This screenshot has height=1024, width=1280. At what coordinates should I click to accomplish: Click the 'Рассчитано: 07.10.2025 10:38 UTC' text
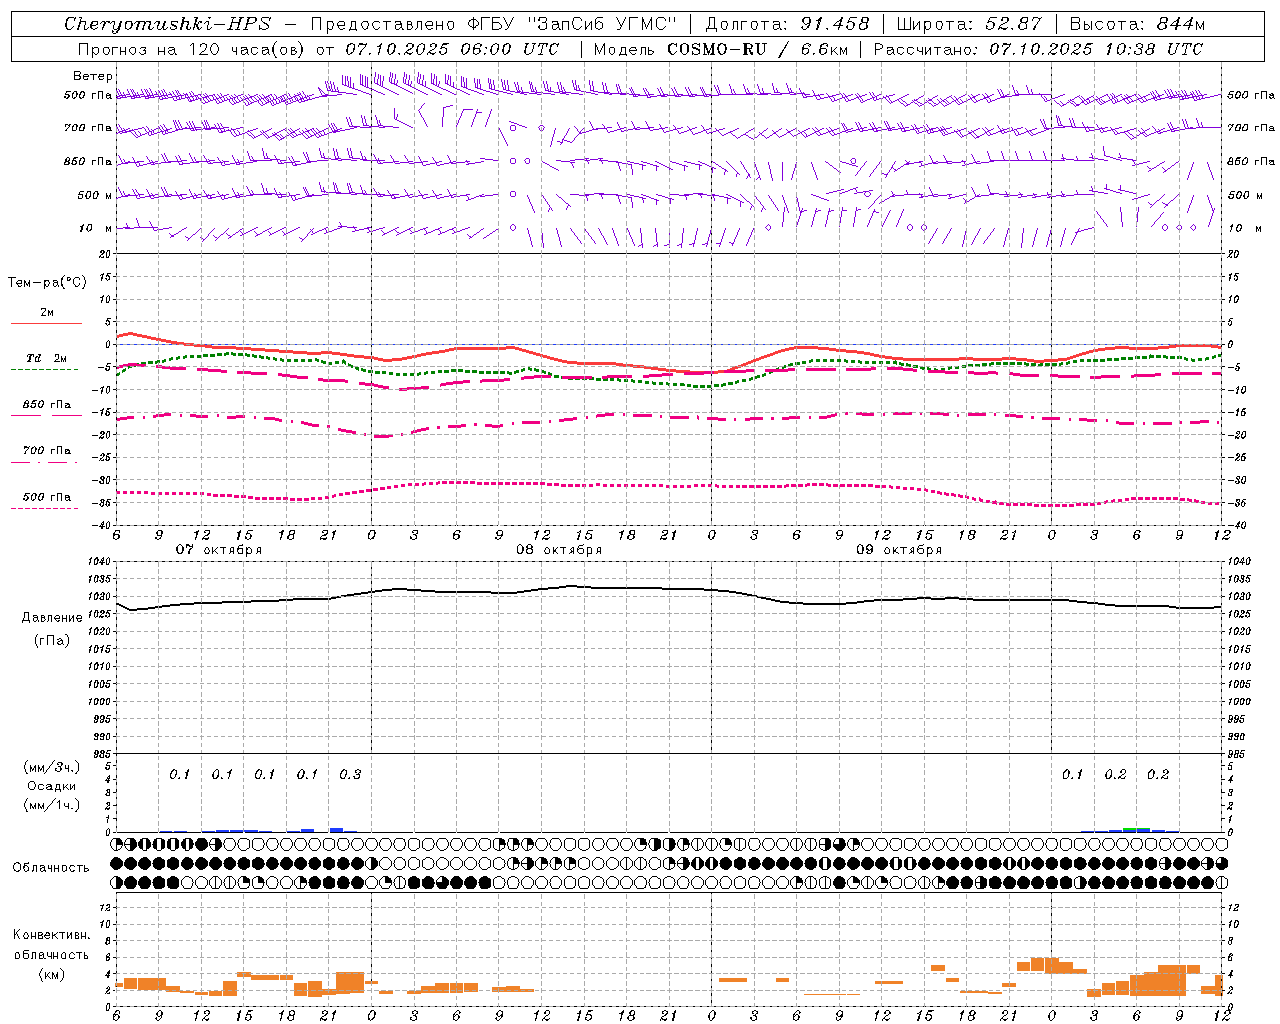(x=1038, y=49)
